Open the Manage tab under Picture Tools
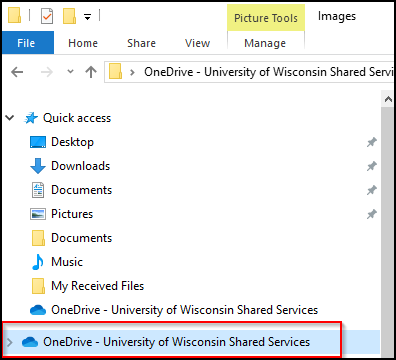396x360 pixels. 265,43
